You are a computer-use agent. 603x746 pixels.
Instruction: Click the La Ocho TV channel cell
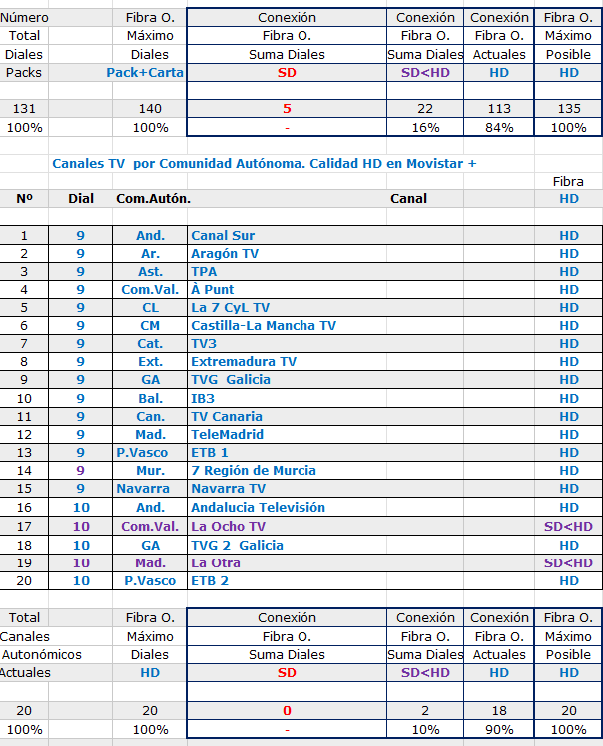click(228, 526)
